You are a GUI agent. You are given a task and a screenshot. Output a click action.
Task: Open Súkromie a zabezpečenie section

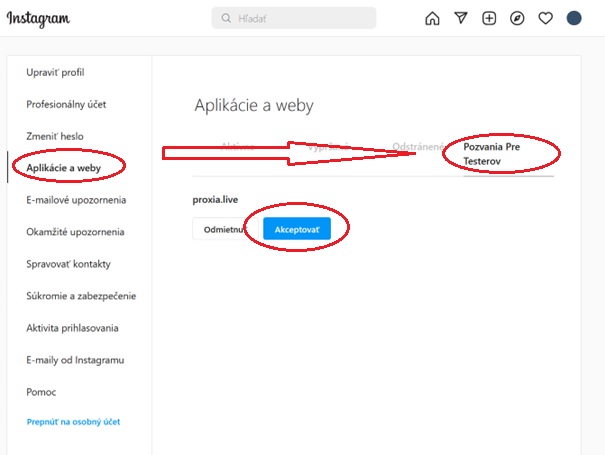click(81, 296)
